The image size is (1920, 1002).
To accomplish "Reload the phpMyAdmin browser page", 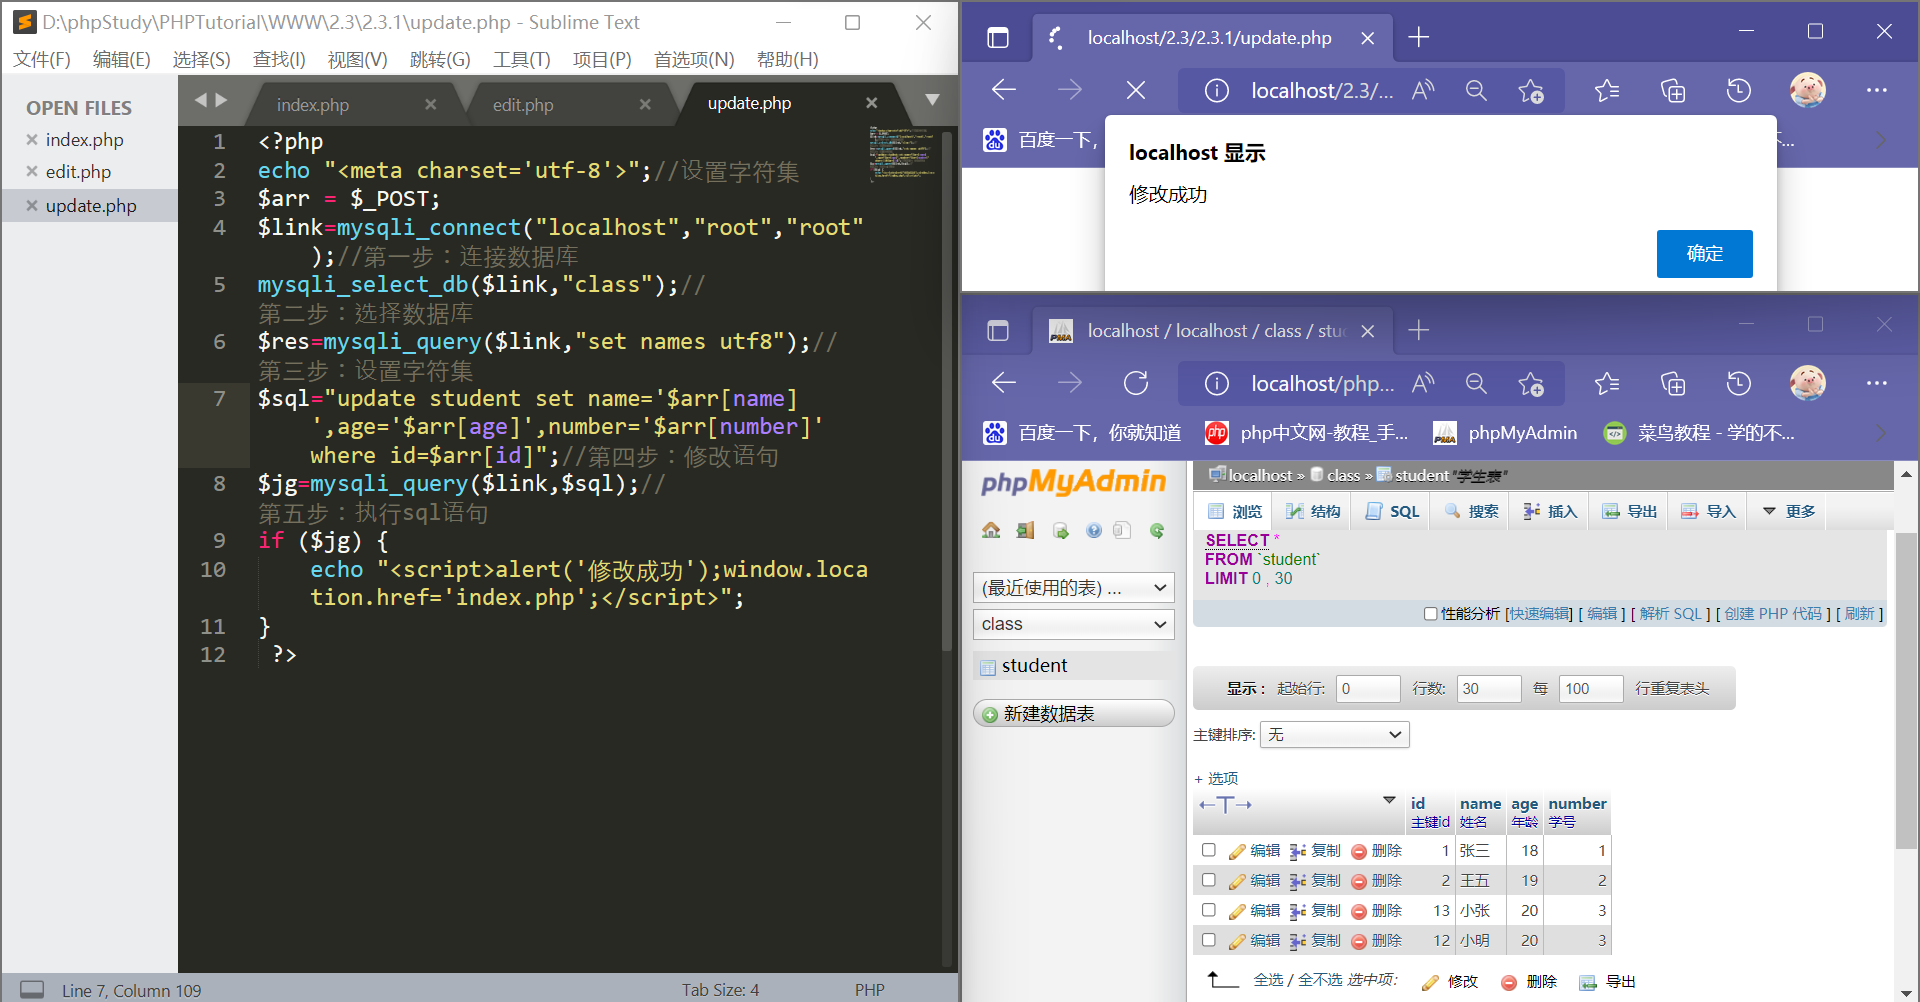I will [1136, 383].
